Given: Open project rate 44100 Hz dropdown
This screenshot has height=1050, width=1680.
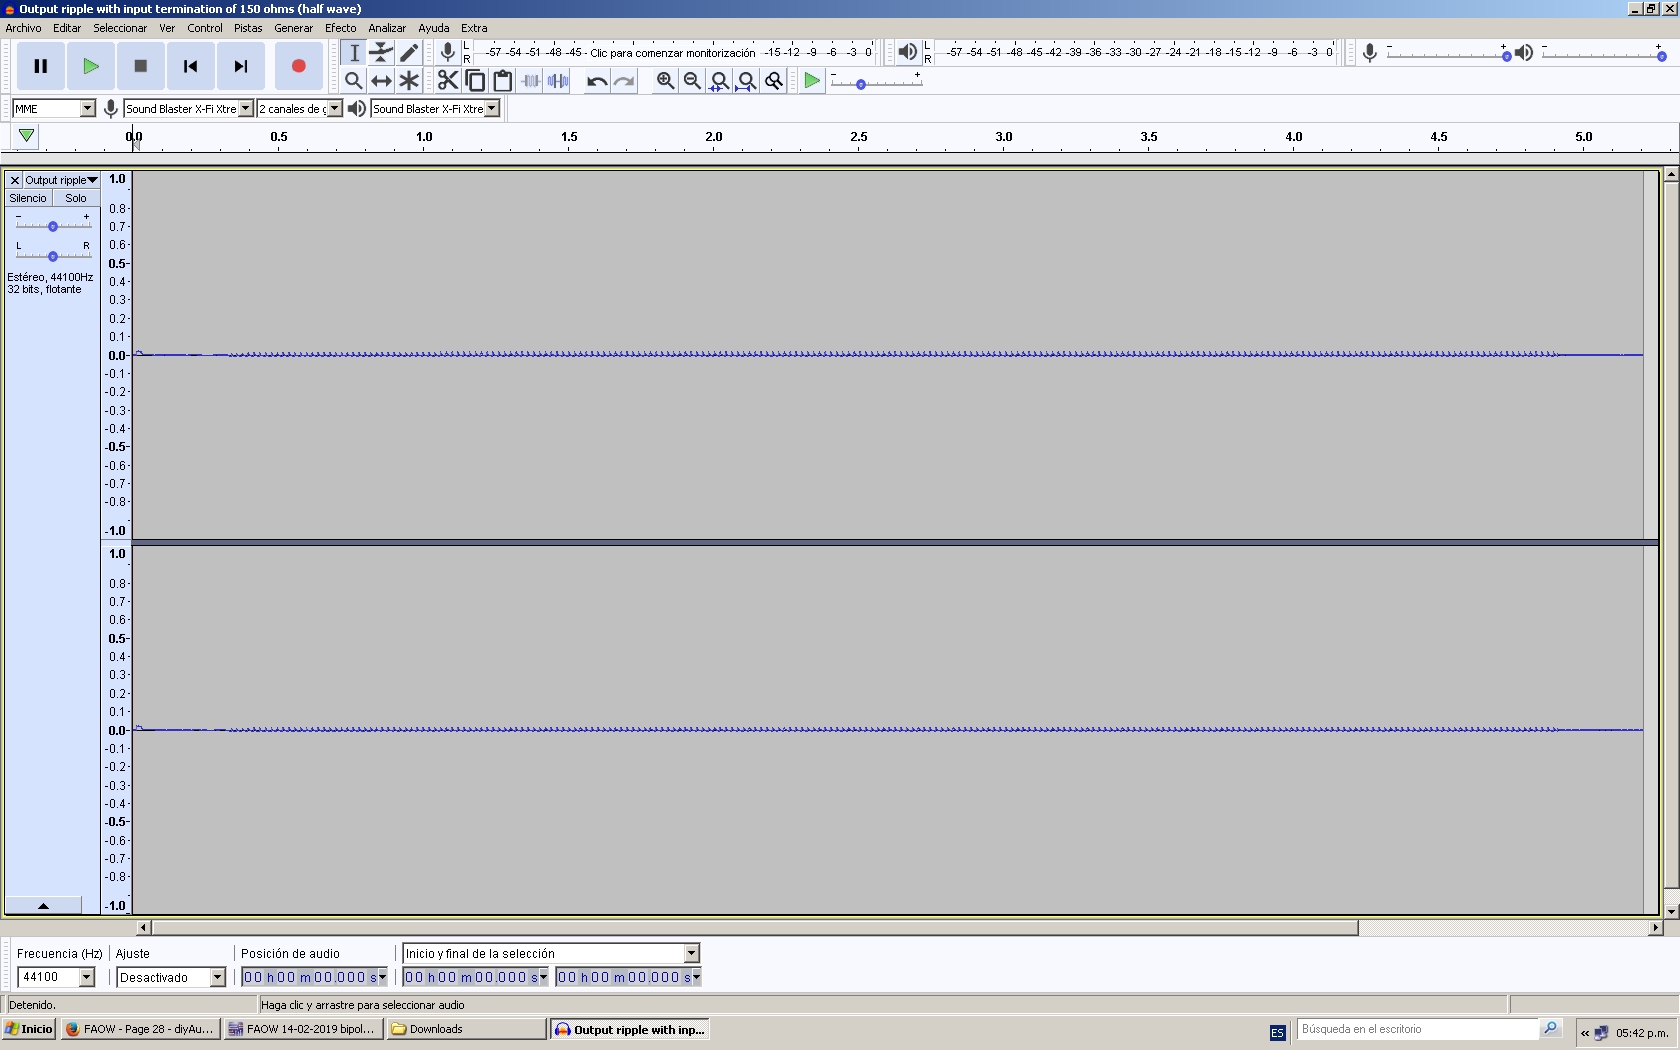Looking at the screenshot, I should click(56, 977).
